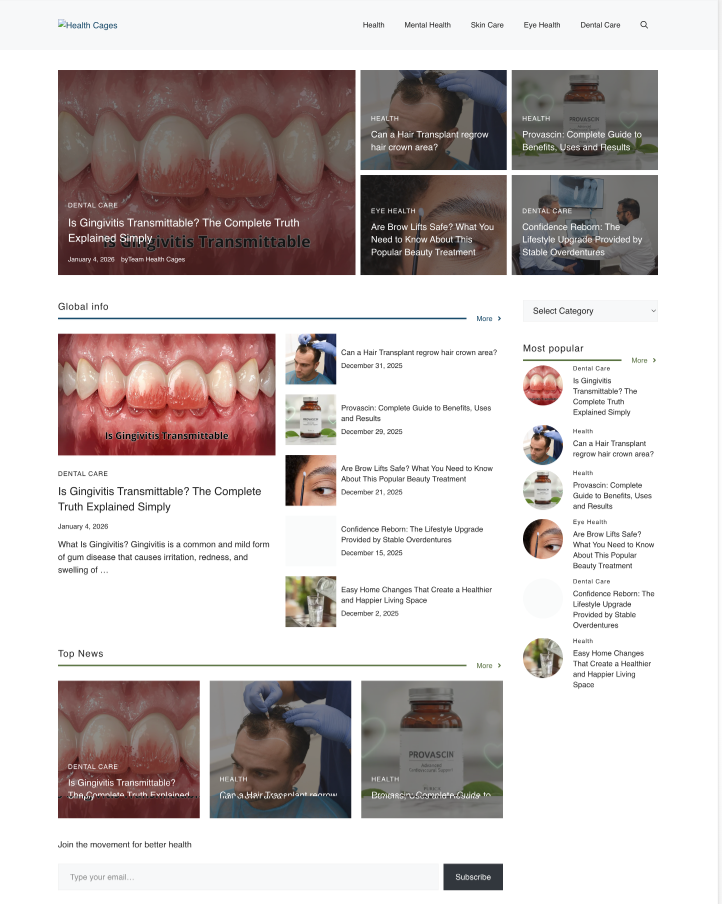This screenshot has height=904, width=722.
Task: Click the arrow beside Global info More
Action: 499,318
